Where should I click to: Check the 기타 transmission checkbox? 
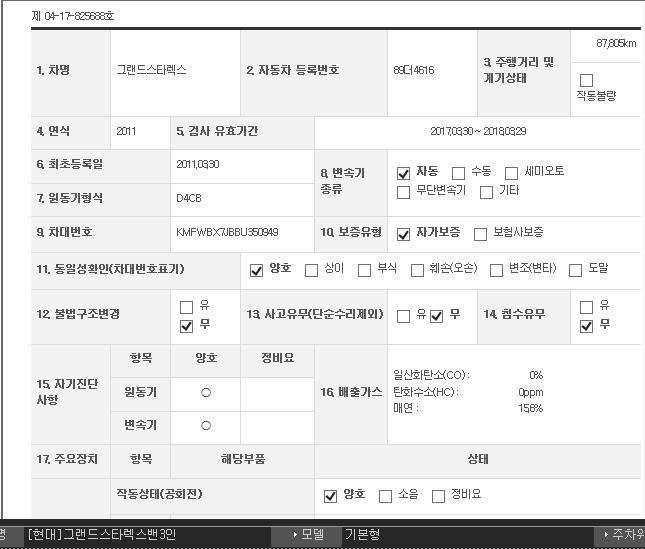click(487, 192)
